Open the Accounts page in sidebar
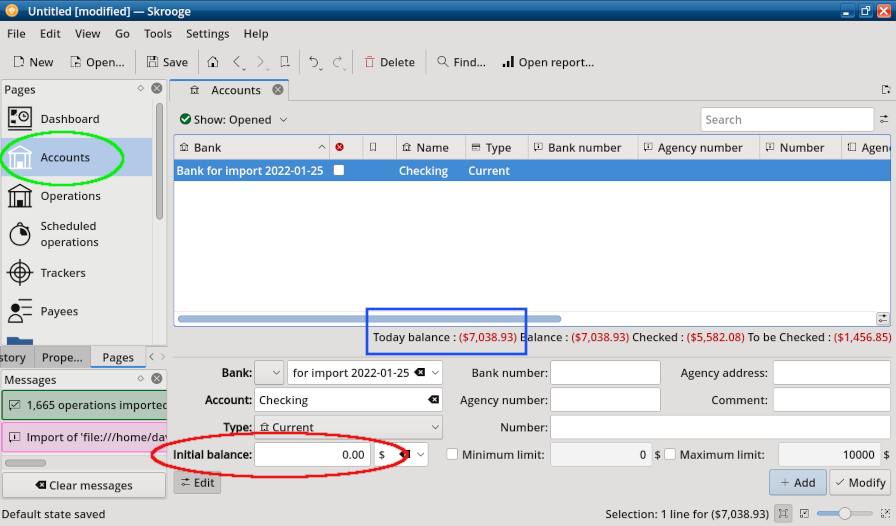896x526 pixels. click(x=77, y=157)
